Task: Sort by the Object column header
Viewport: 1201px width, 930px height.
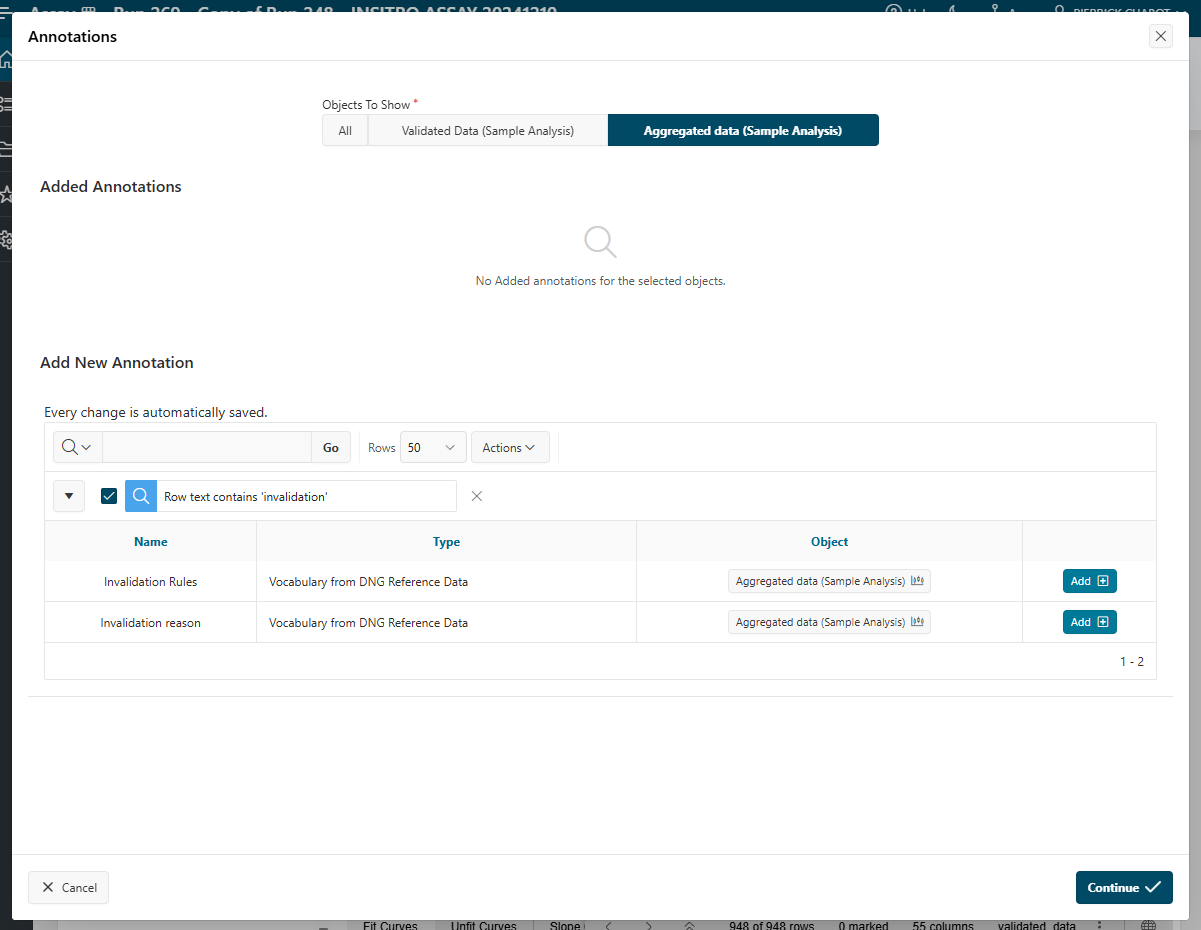Action: pos(829,541)
